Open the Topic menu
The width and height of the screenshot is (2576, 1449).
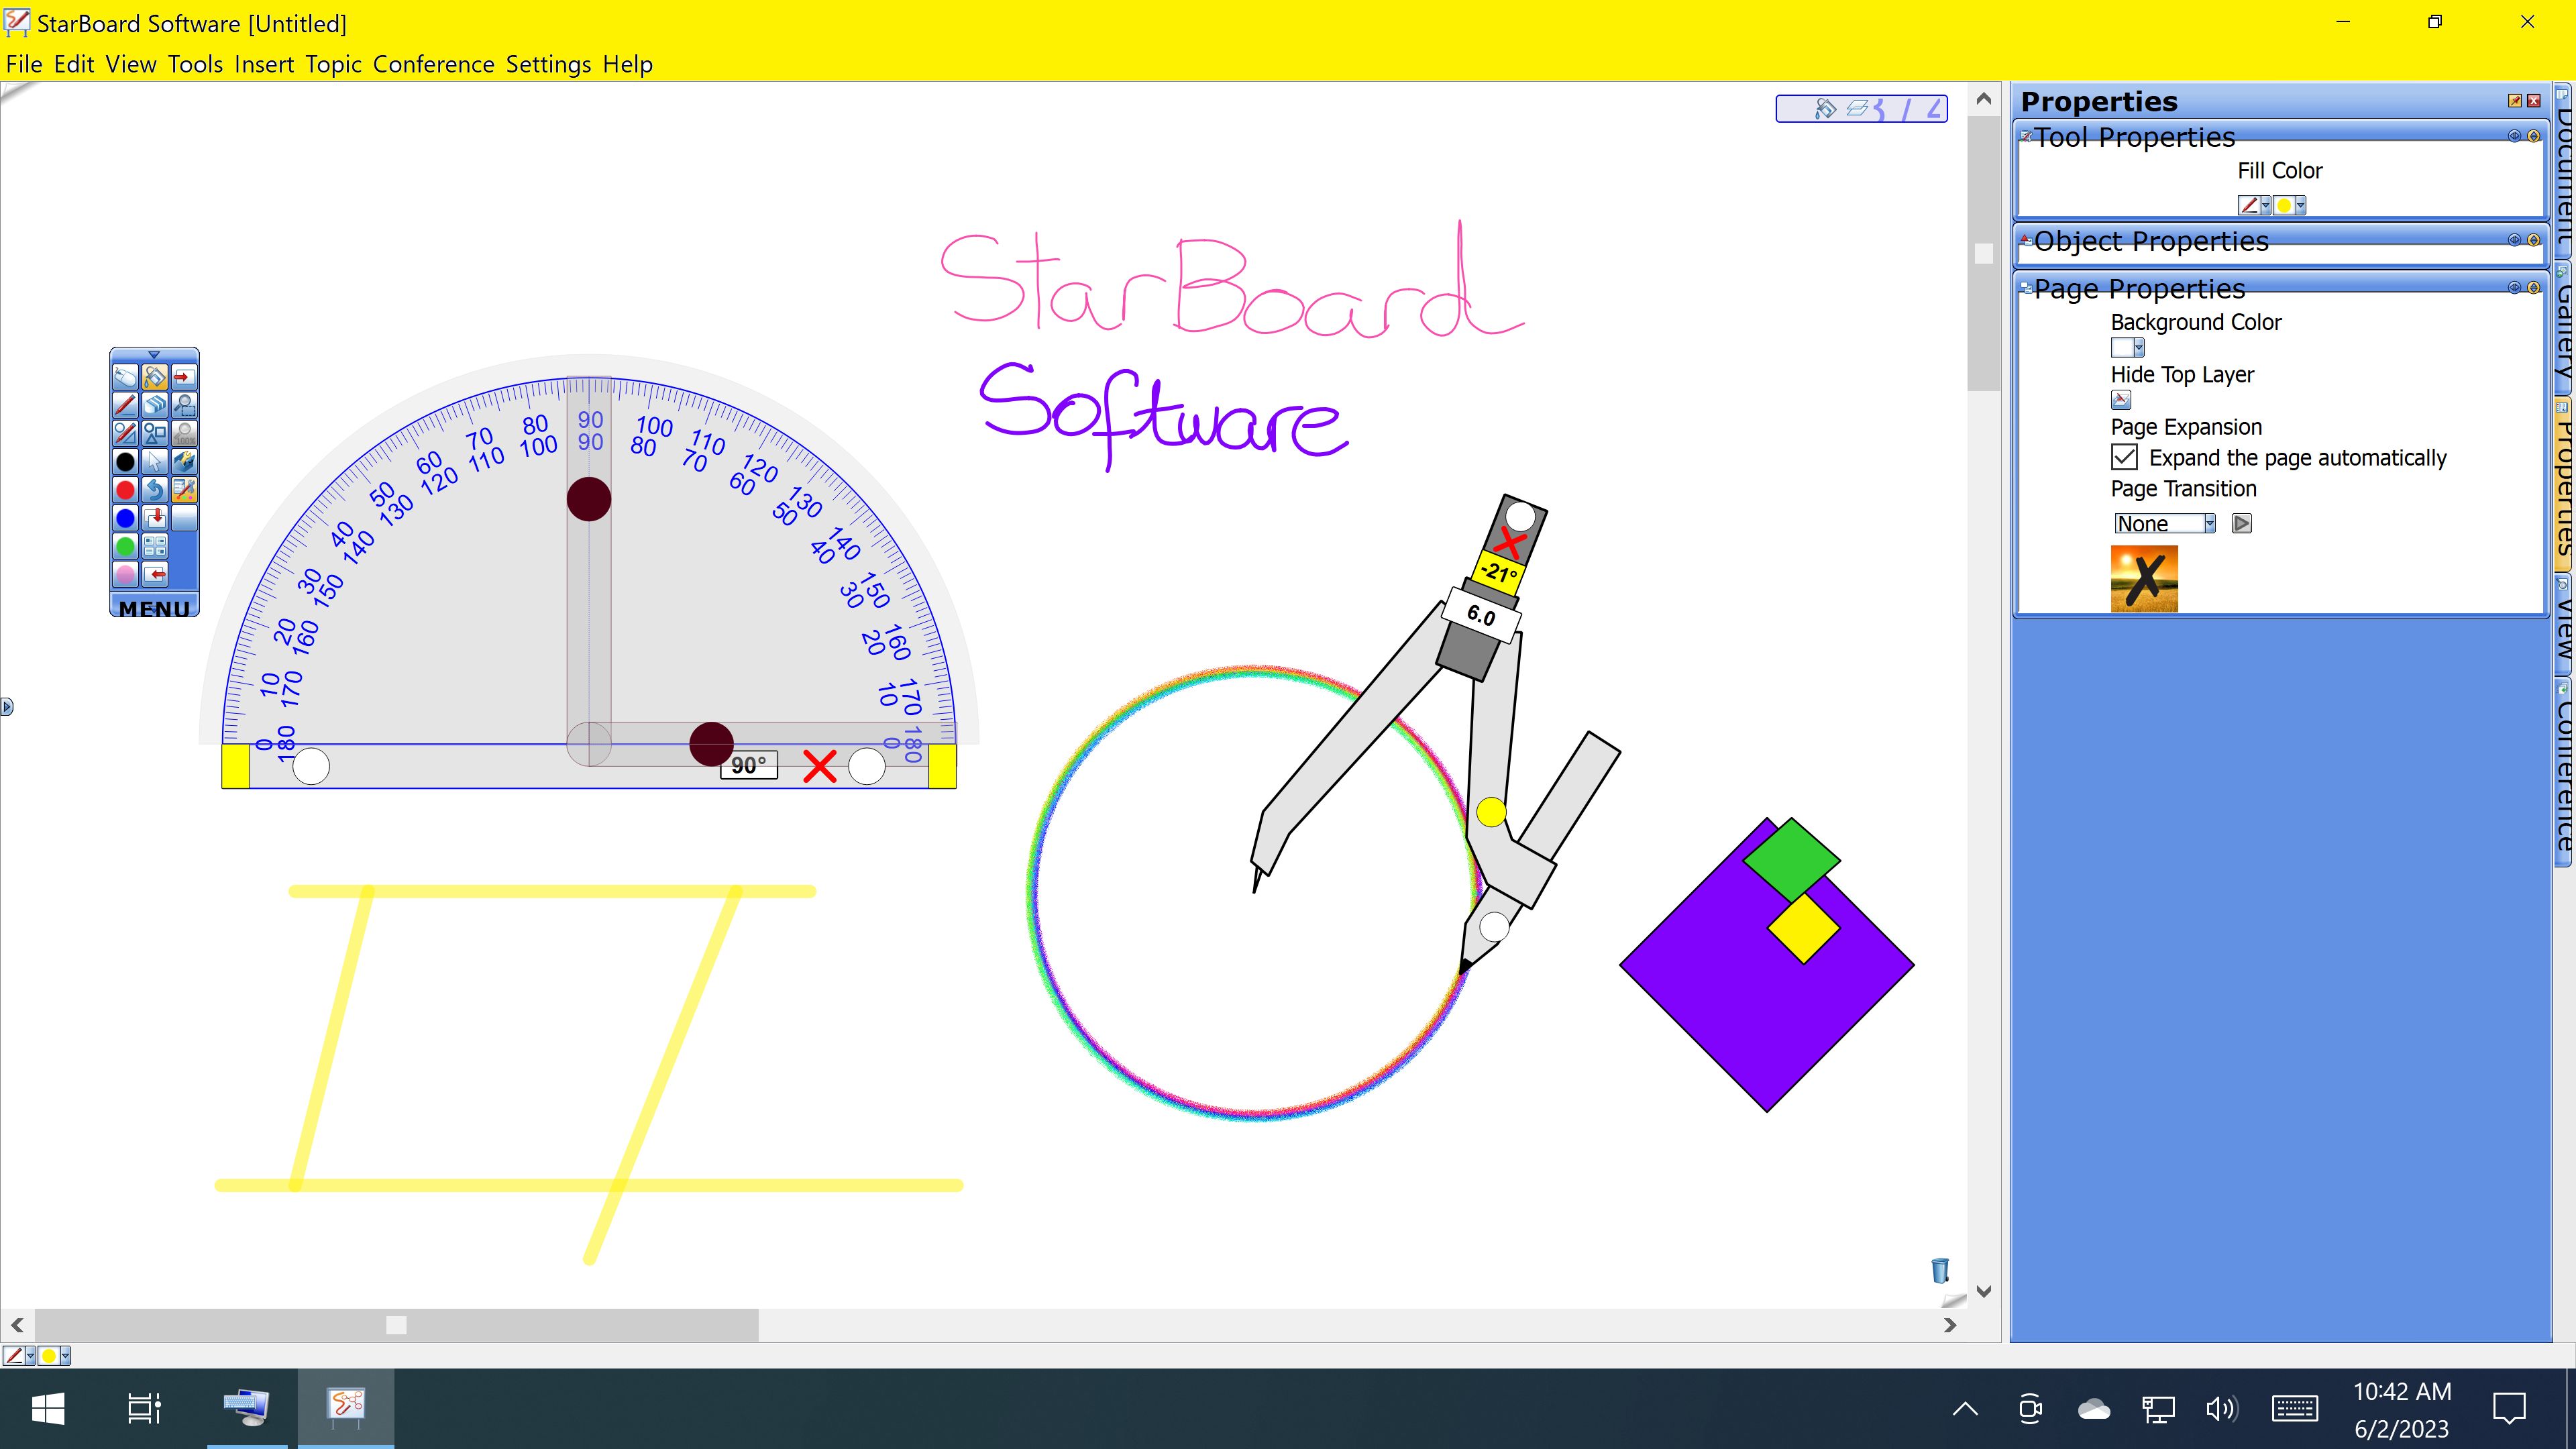[x=333, y=64]
